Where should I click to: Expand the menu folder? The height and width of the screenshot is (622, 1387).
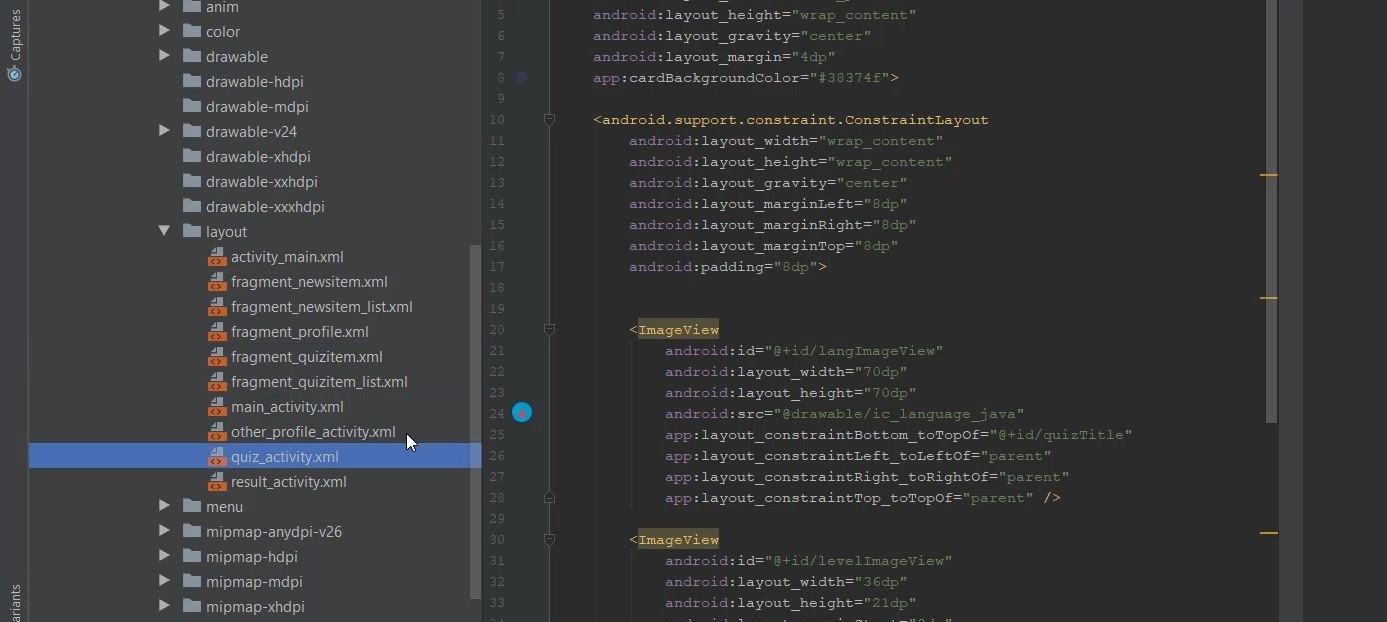pos(164,507)
